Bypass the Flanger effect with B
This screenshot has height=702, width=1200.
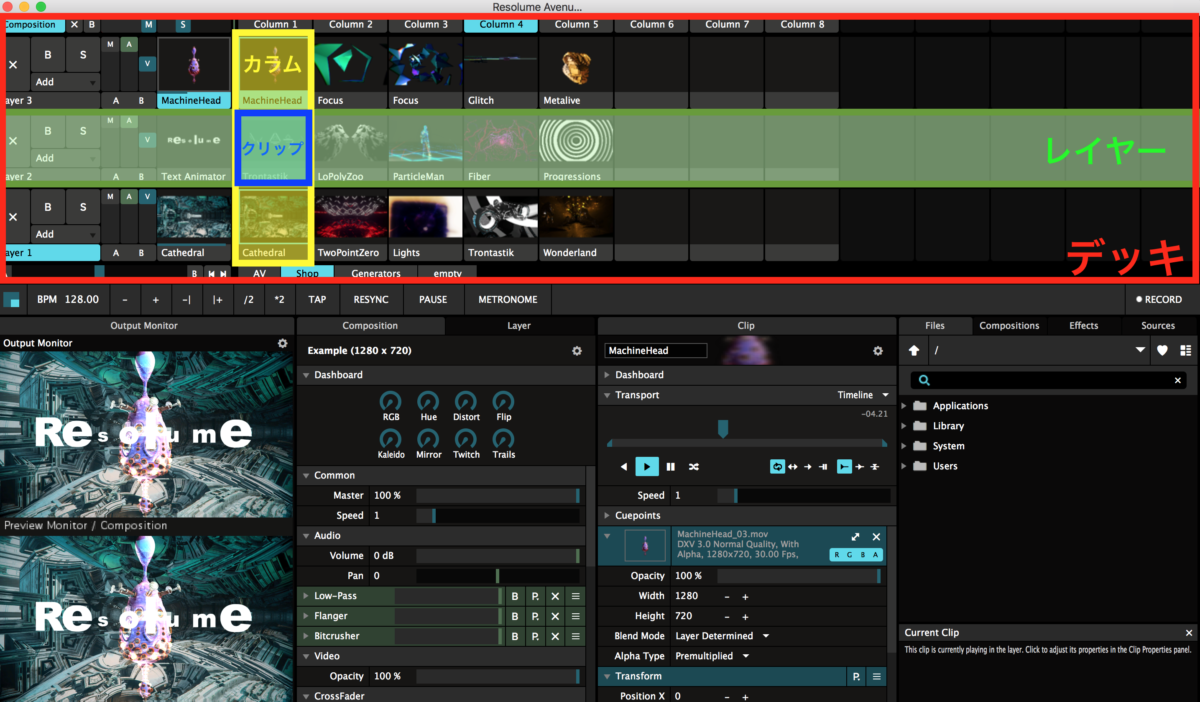(x=515, y=616)
